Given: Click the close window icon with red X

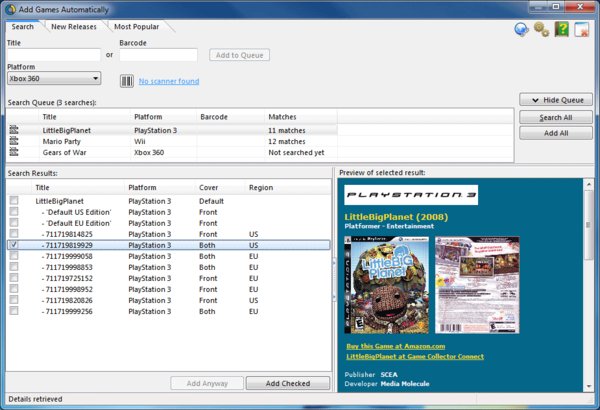Looking at the screenshot, I should [581, 29].
